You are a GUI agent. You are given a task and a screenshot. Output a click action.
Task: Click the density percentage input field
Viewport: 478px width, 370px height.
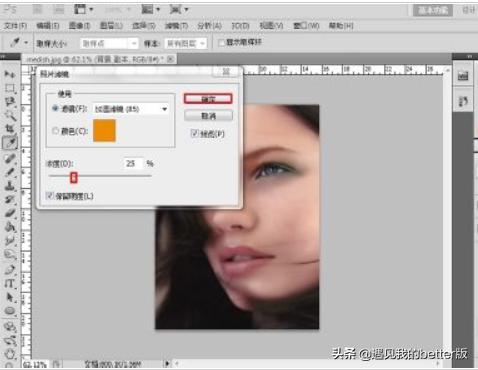pyautogui.click(x=134, y=163)
